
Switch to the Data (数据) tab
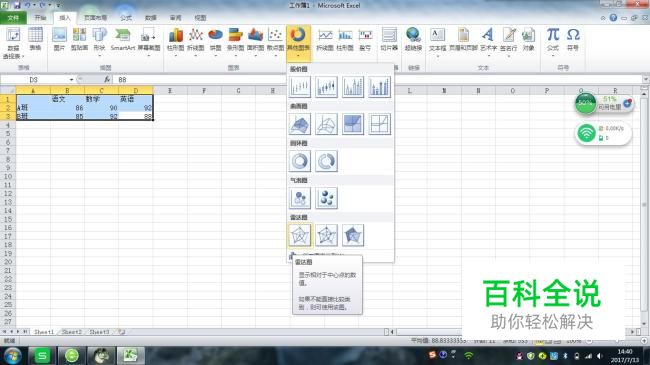(151, 18)
